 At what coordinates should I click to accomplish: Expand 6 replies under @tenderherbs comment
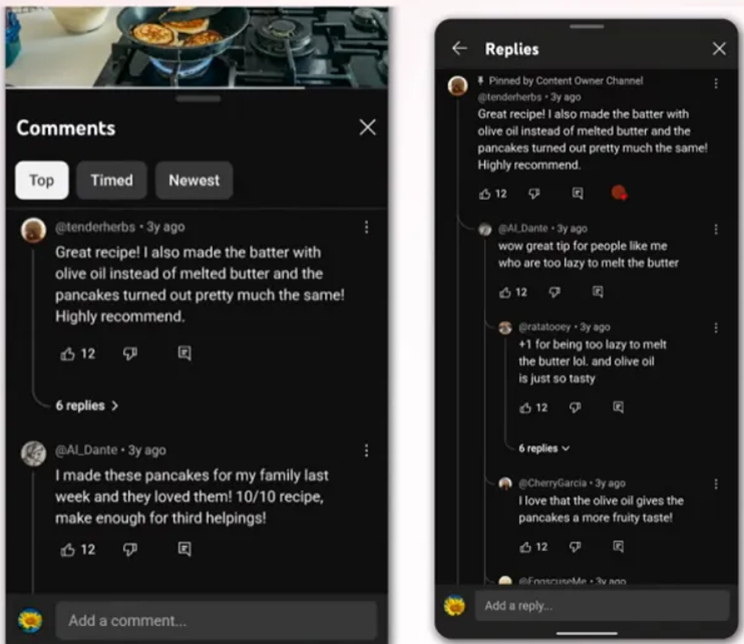click(x=87, y=406)
